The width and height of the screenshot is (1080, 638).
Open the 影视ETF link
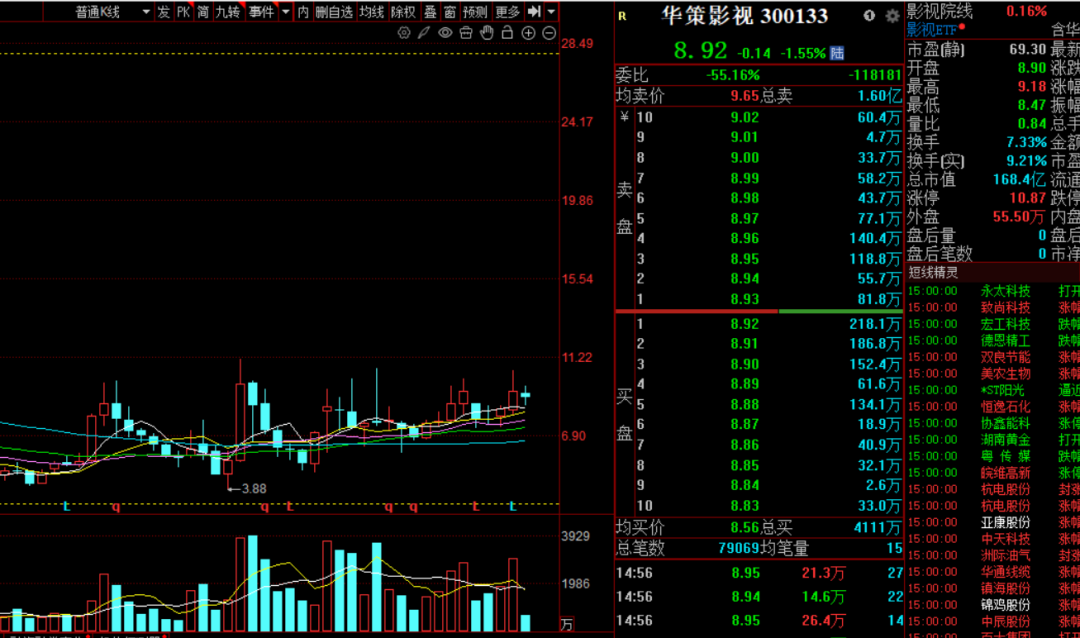coord(932,30)
